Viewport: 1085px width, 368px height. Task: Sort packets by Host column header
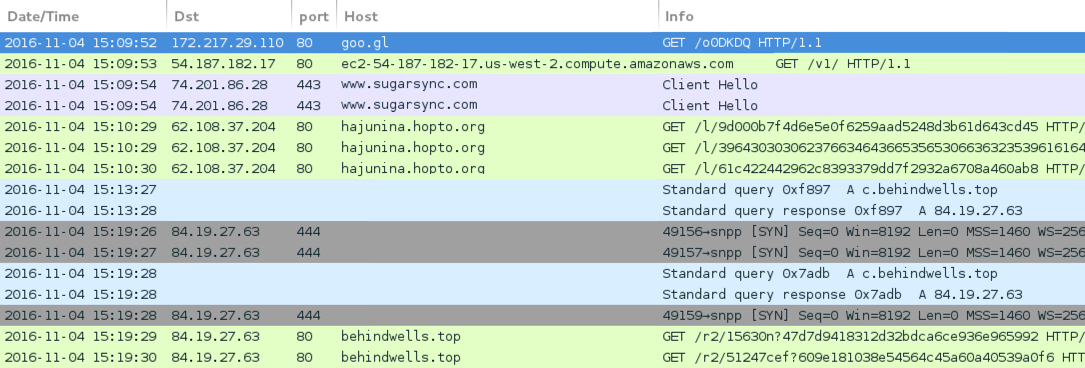(498, 16)
